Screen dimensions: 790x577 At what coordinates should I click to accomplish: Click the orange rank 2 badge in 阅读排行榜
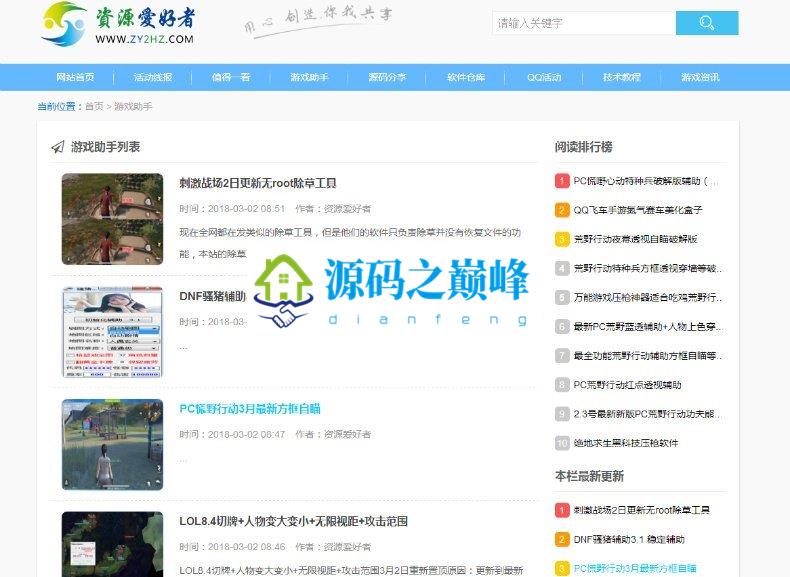(562, 210)
